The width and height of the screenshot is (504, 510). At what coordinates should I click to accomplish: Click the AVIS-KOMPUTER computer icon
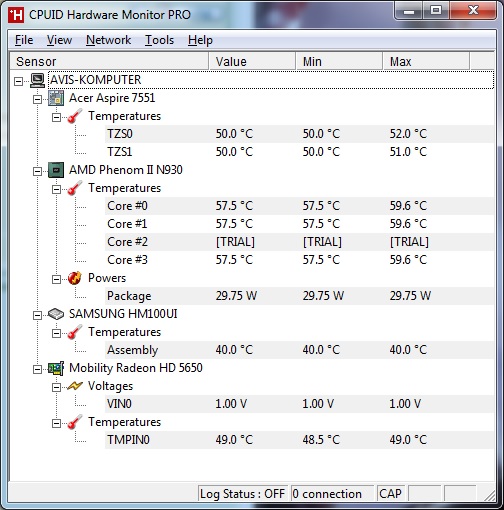(37, 80)
